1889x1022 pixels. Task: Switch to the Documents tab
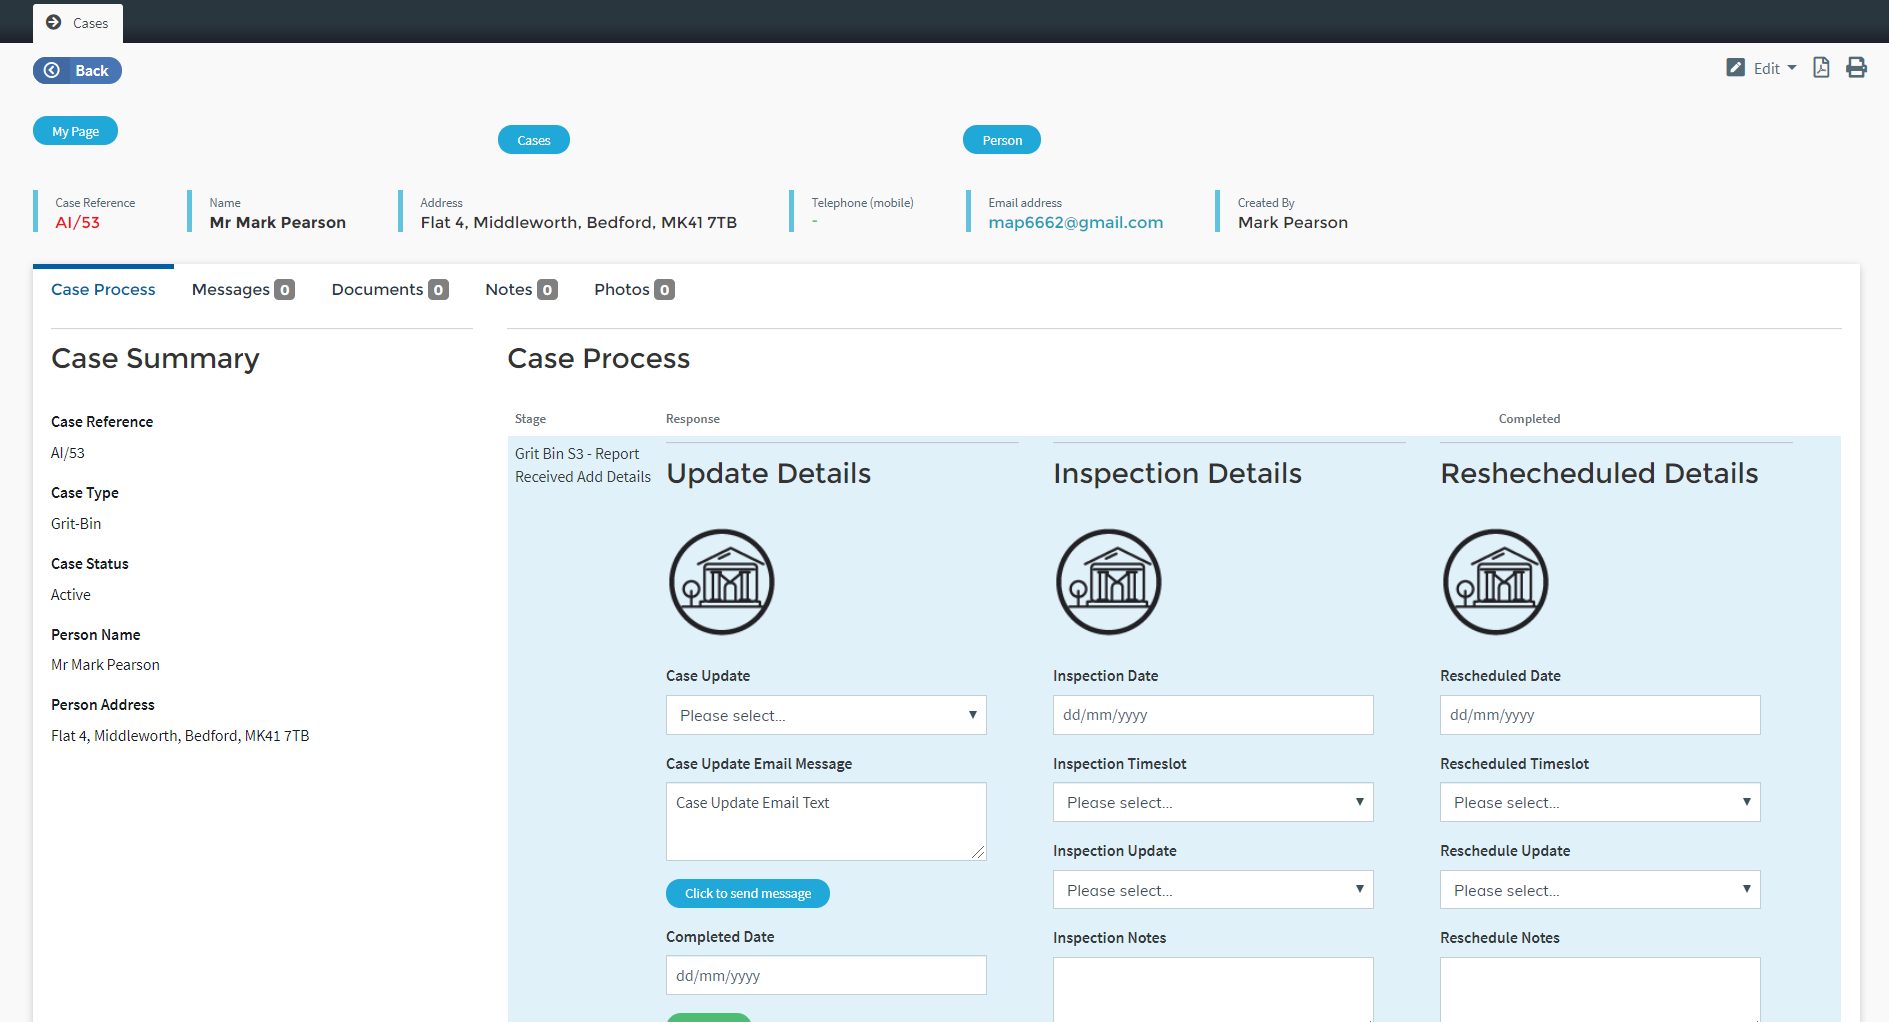pyautogui.click(x=389, y=290)
